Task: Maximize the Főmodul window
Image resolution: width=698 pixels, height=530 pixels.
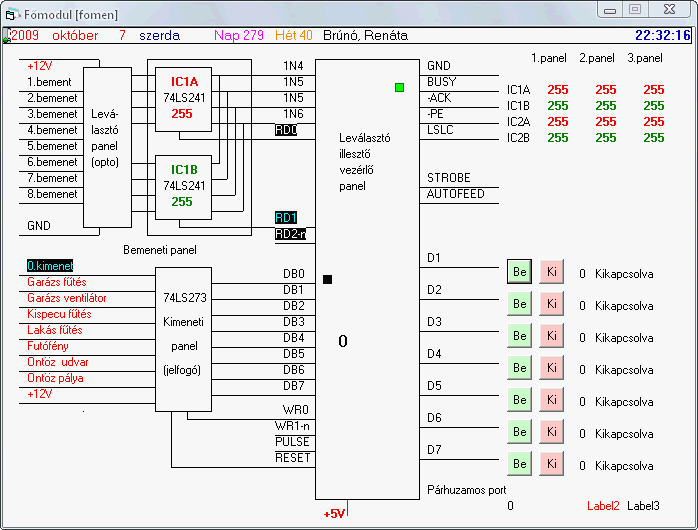Action: click(x=635, y=9)
